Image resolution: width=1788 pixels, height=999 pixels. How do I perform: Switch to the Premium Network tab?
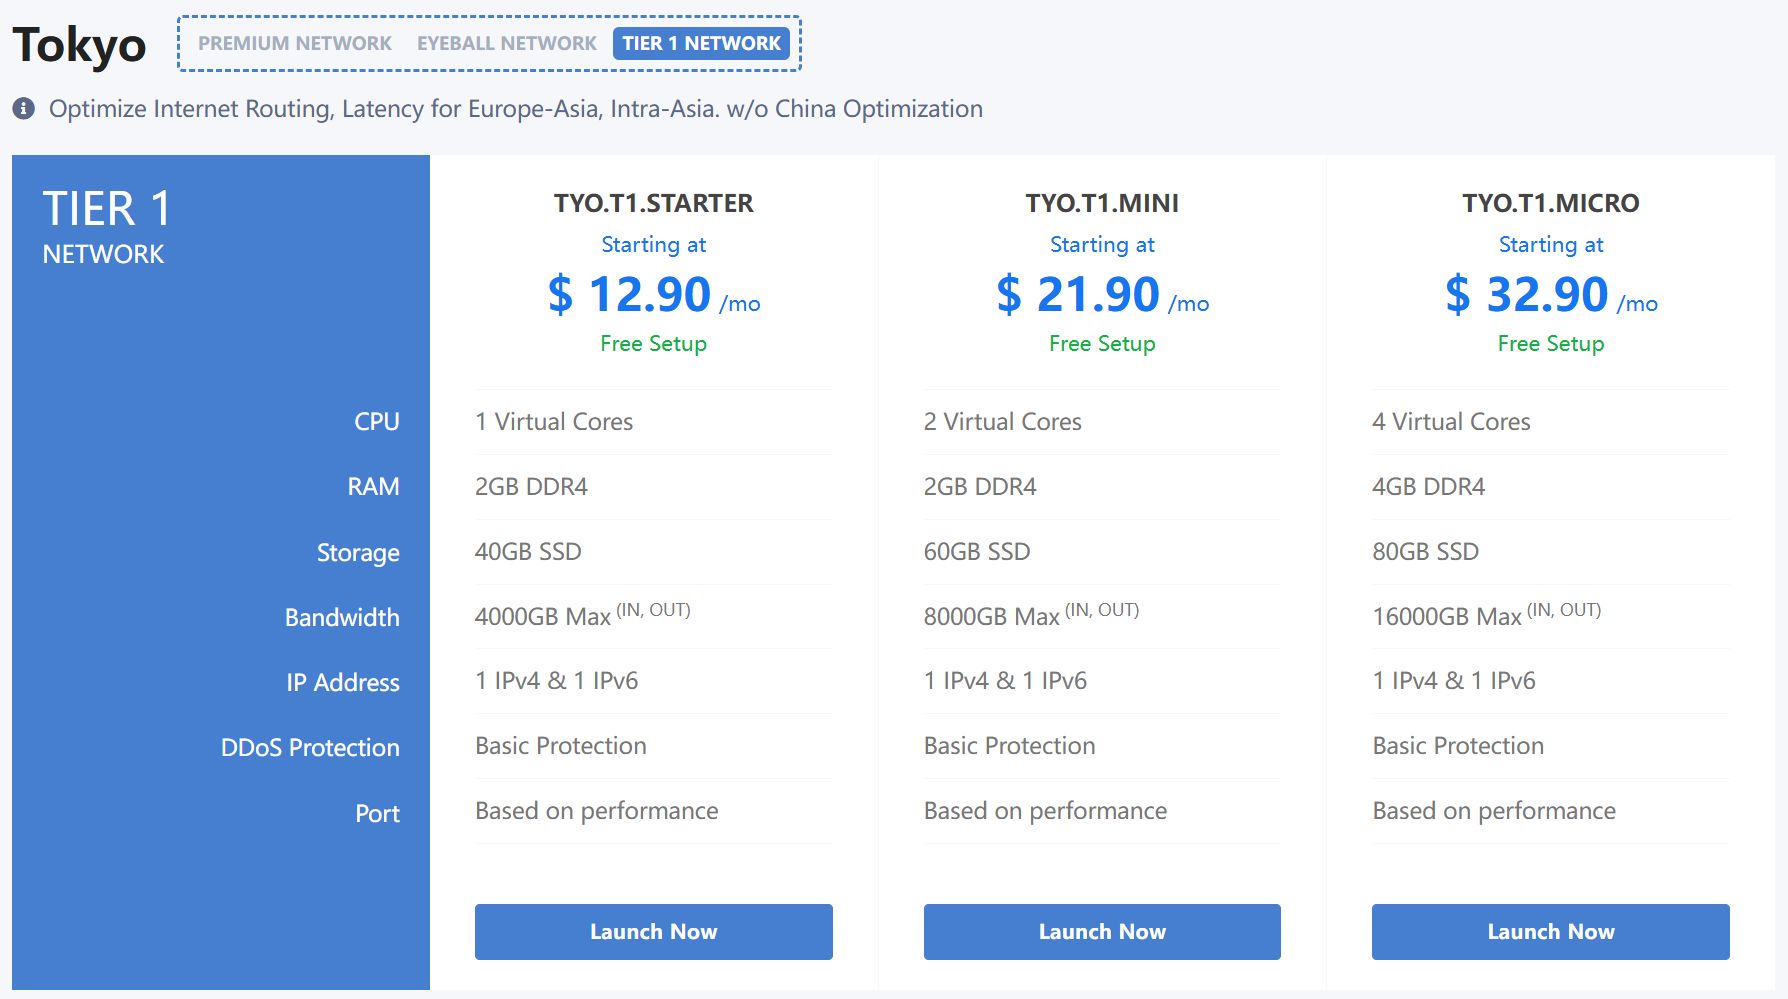click(x=295, y=43)
